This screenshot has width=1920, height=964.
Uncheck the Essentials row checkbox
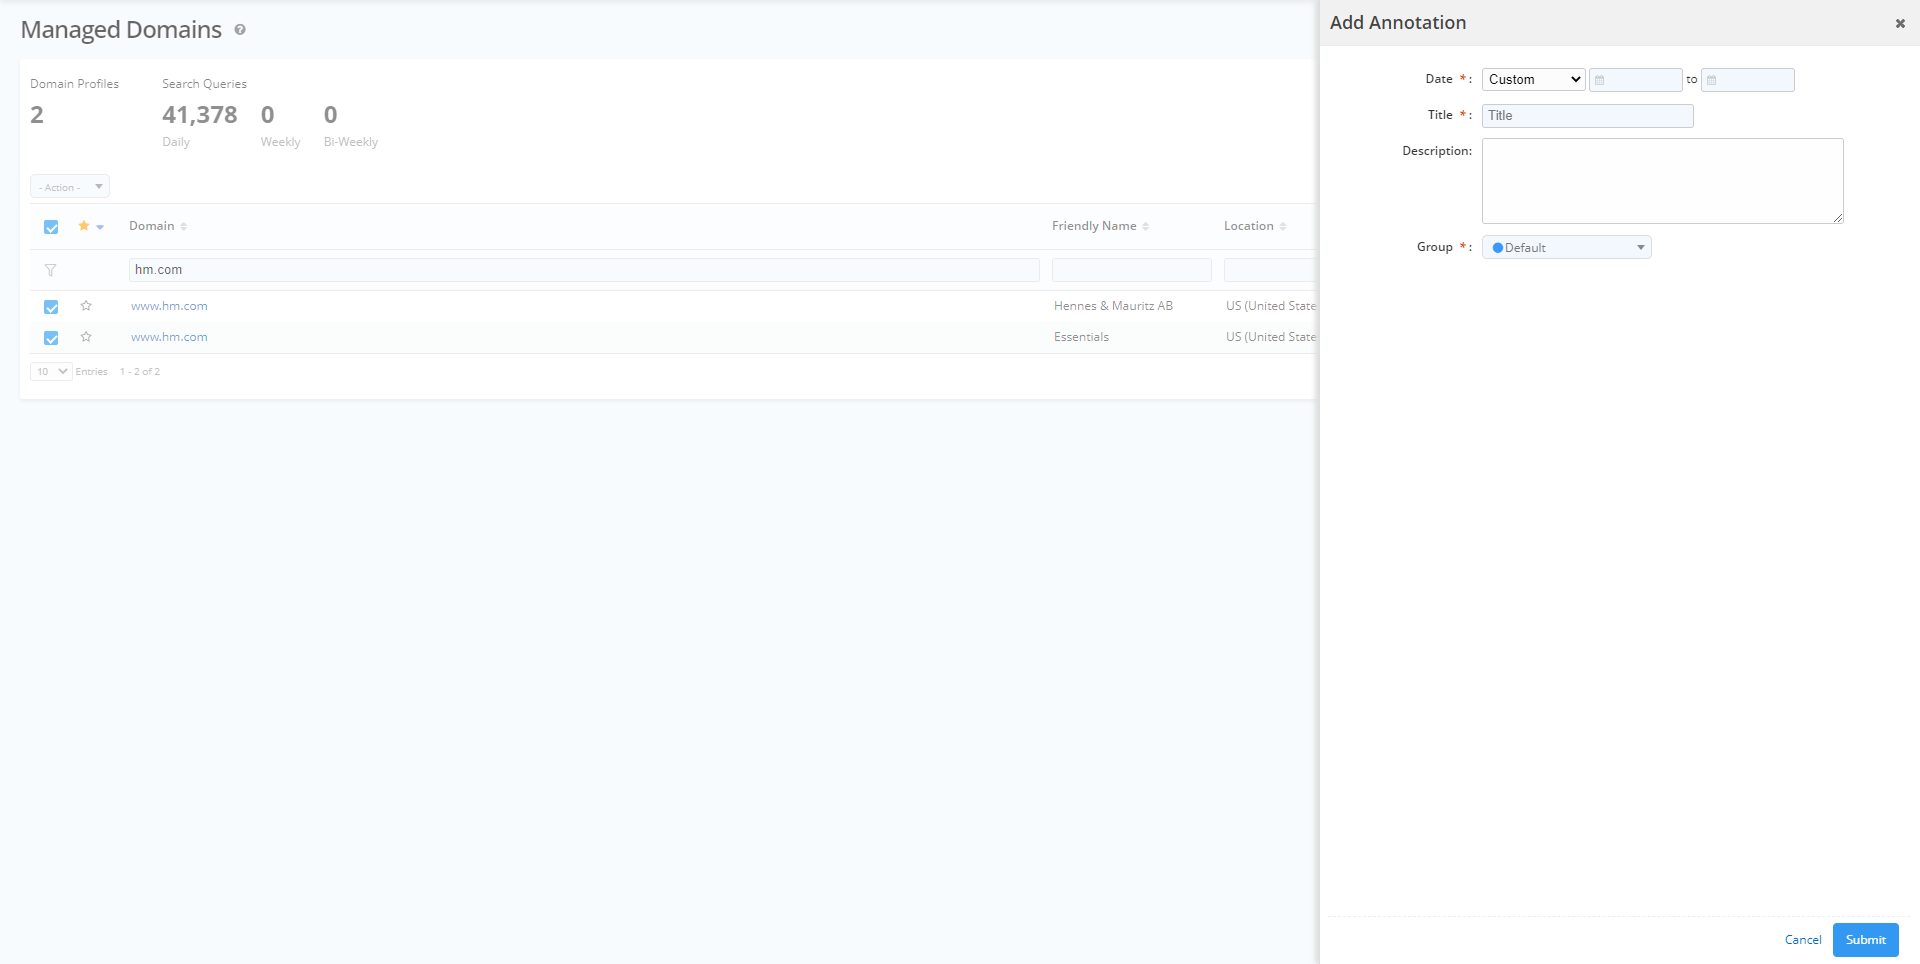[51, 338]
